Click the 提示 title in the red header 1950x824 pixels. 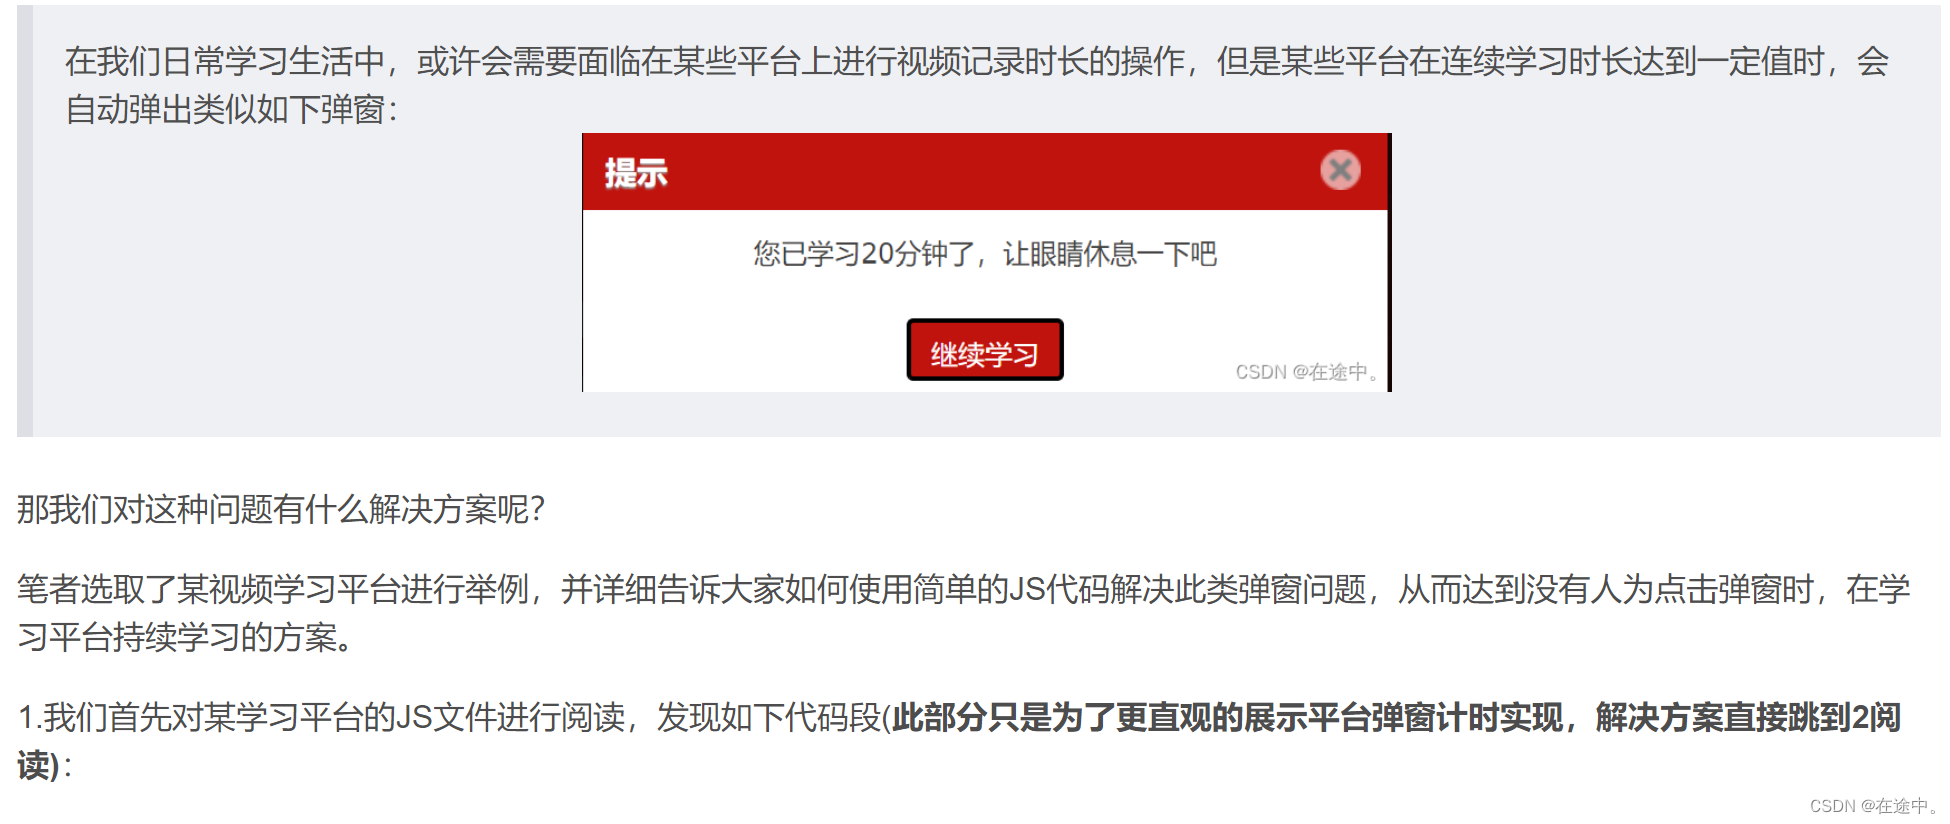point(636,173)
